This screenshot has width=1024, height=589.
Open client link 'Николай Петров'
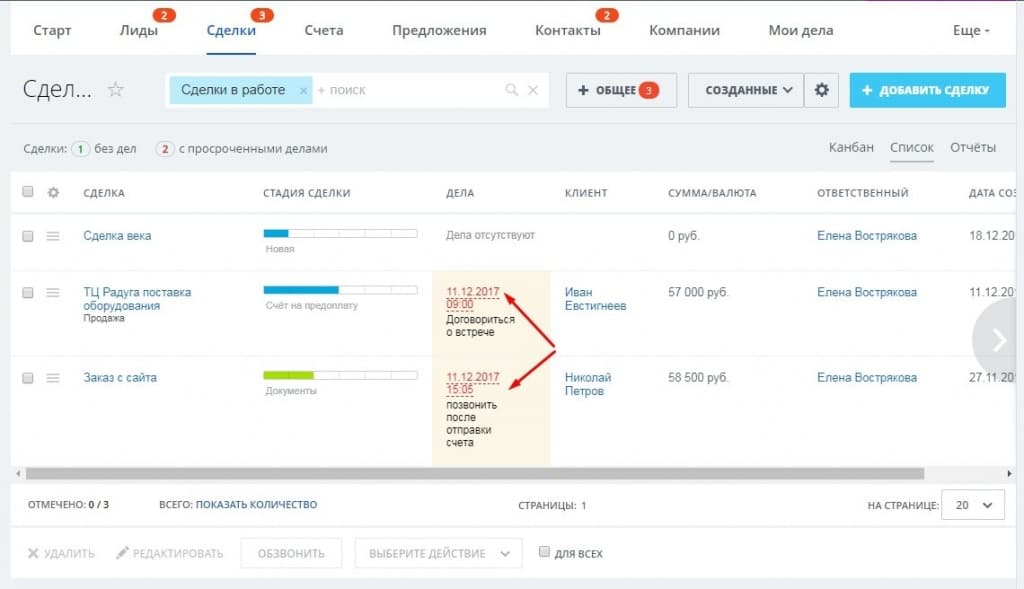[x=587, y=384]
